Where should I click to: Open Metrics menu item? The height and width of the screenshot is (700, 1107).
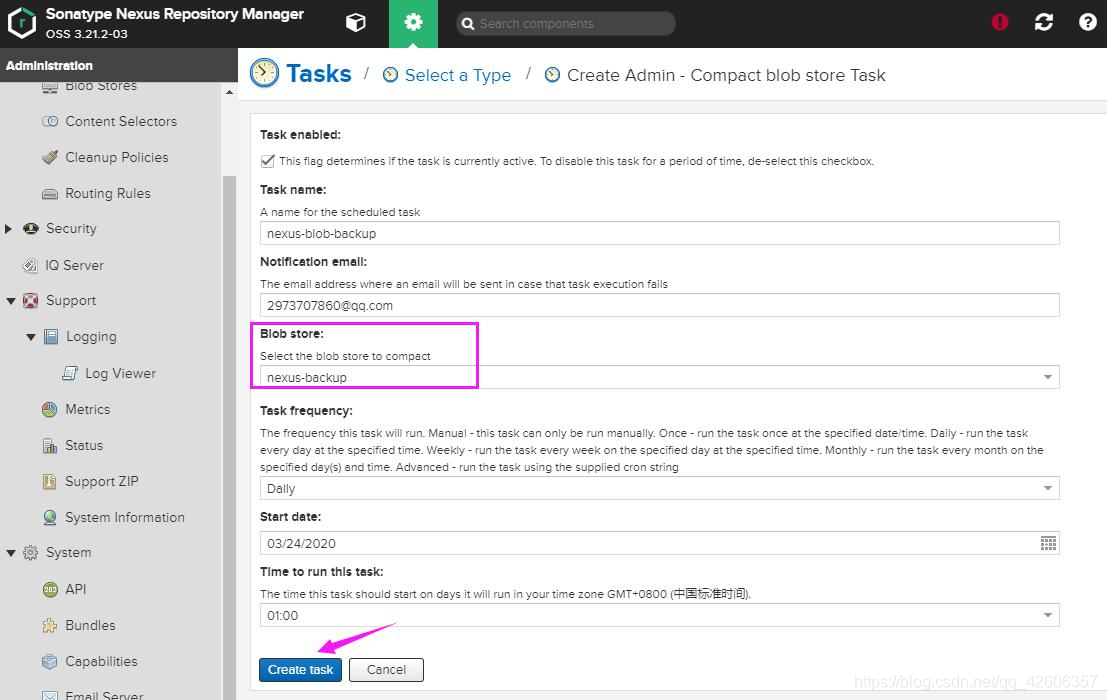[x=88, y=409]
